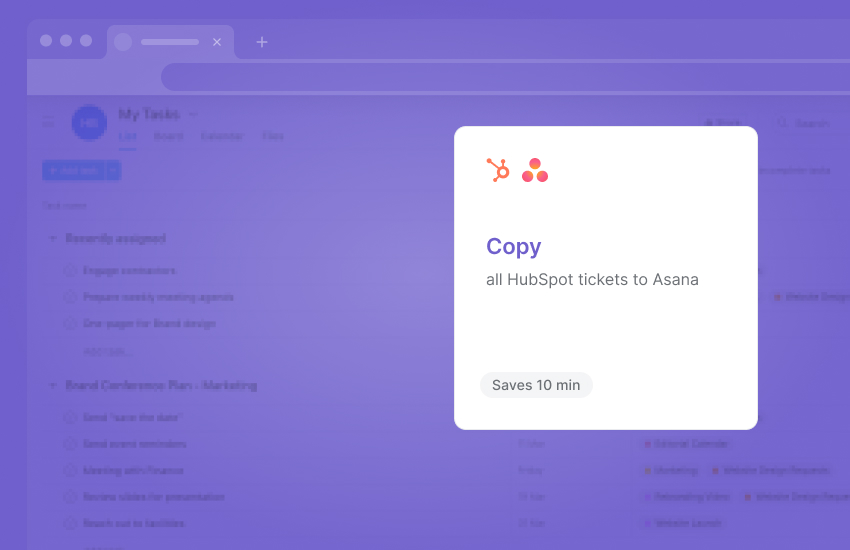Click the profile avatar beside My Tasks
The height and width of the screenshot is (550, 850).
point(89,122)
